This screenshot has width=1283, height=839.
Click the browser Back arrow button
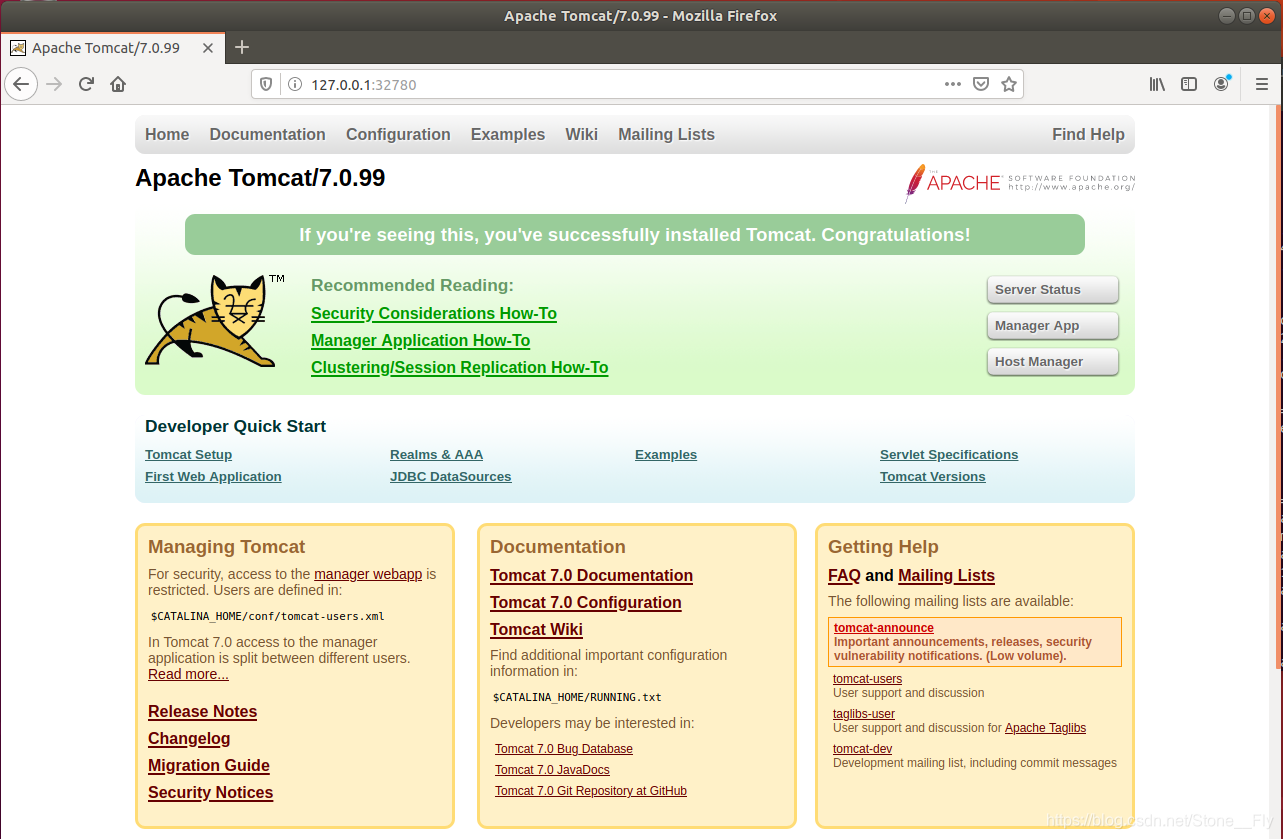pyautogui.click(x=21, y=84)
